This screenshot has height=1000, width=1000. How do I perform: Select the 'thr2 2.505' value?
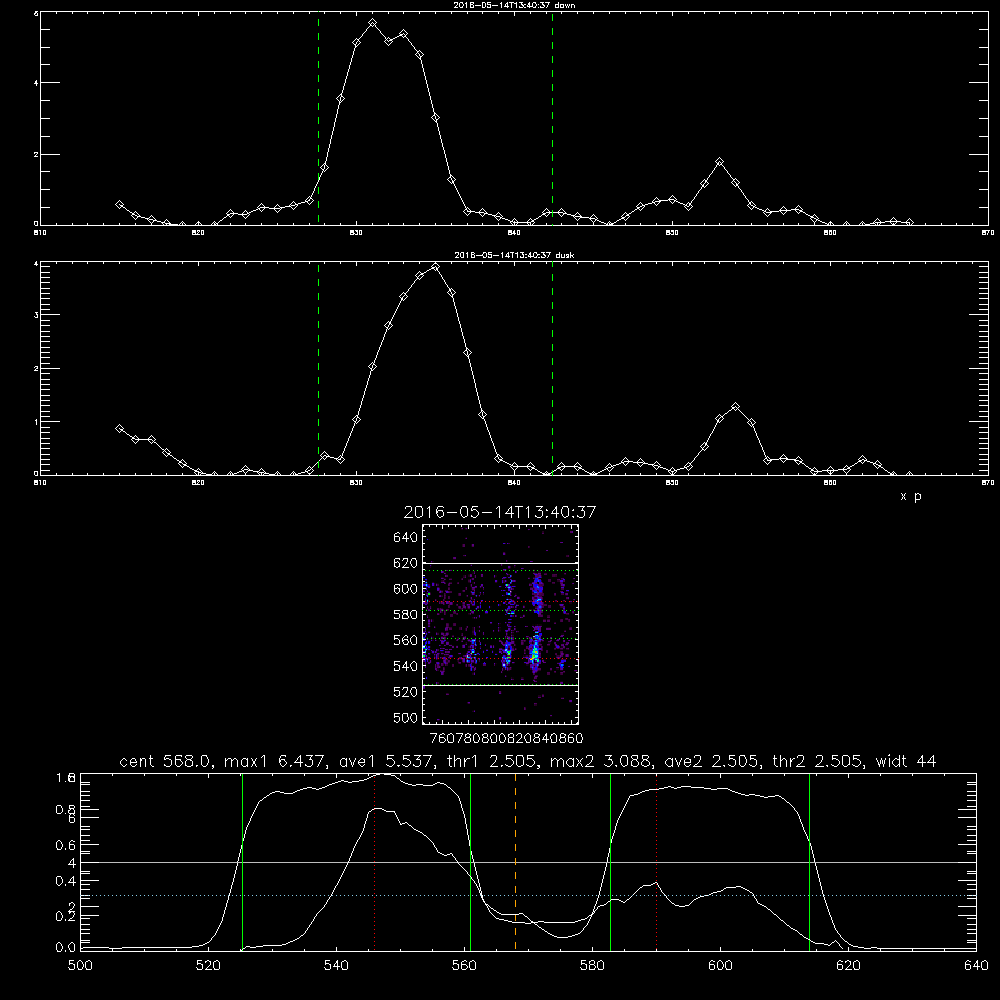pyautogui.click(x=817, y=761)
